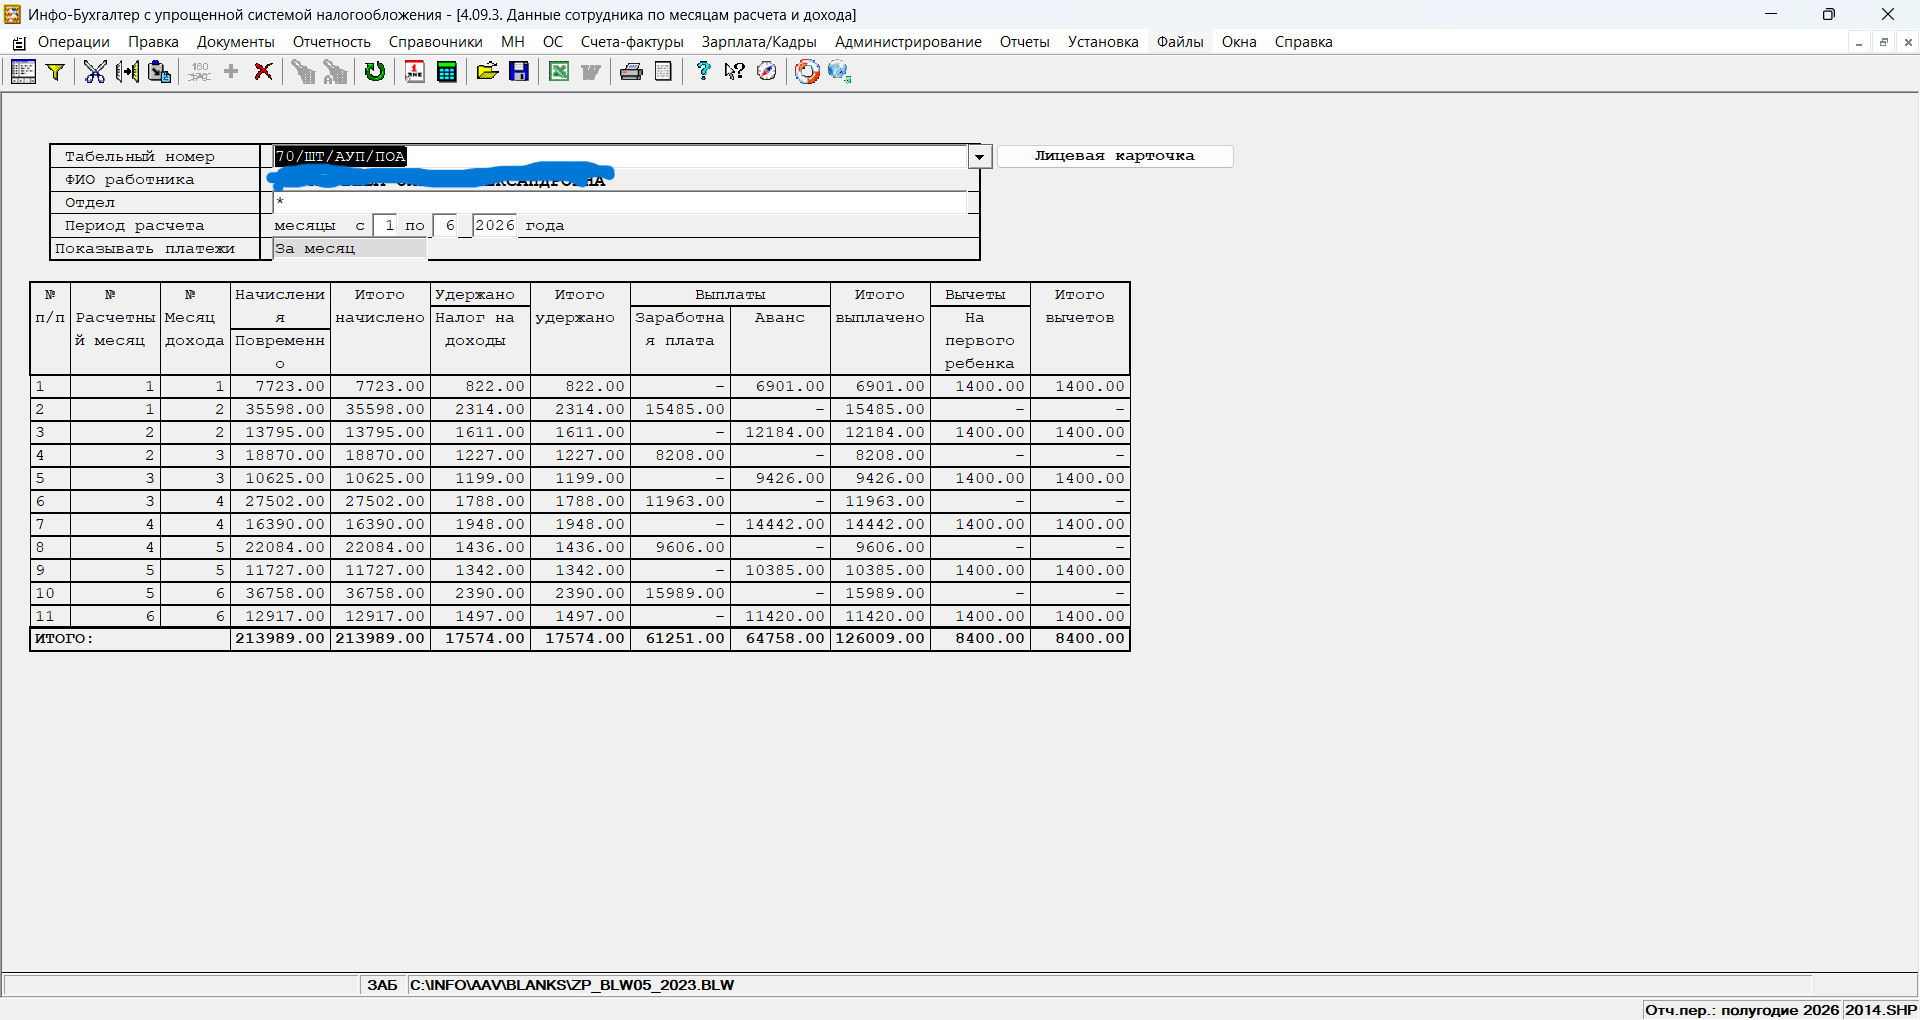Click the first grey pointing hand icon
This screenshot has height=1020, width=1920.
(303, 71)
